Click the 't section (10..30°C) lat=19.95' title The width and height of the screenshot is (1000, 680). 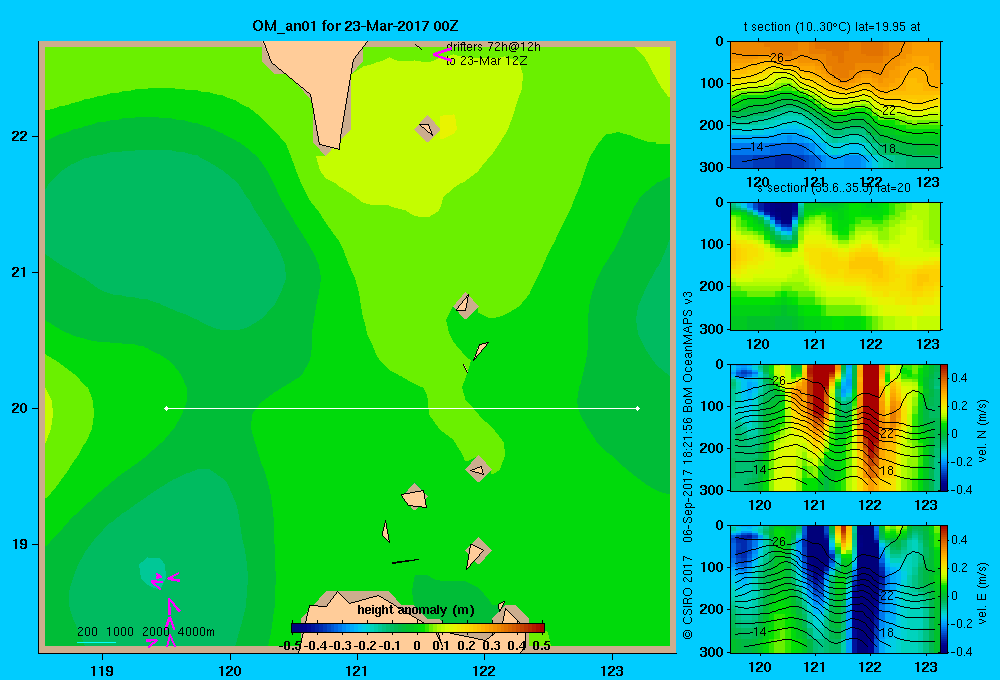click(x=832, y=27)
